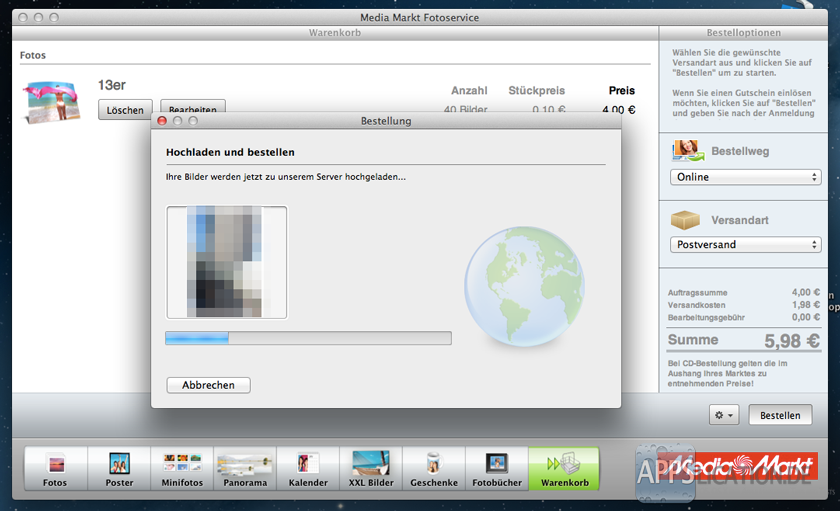Click the globe upload graphic in dialog
840x511 pixels.
click(x=524, y=287)
